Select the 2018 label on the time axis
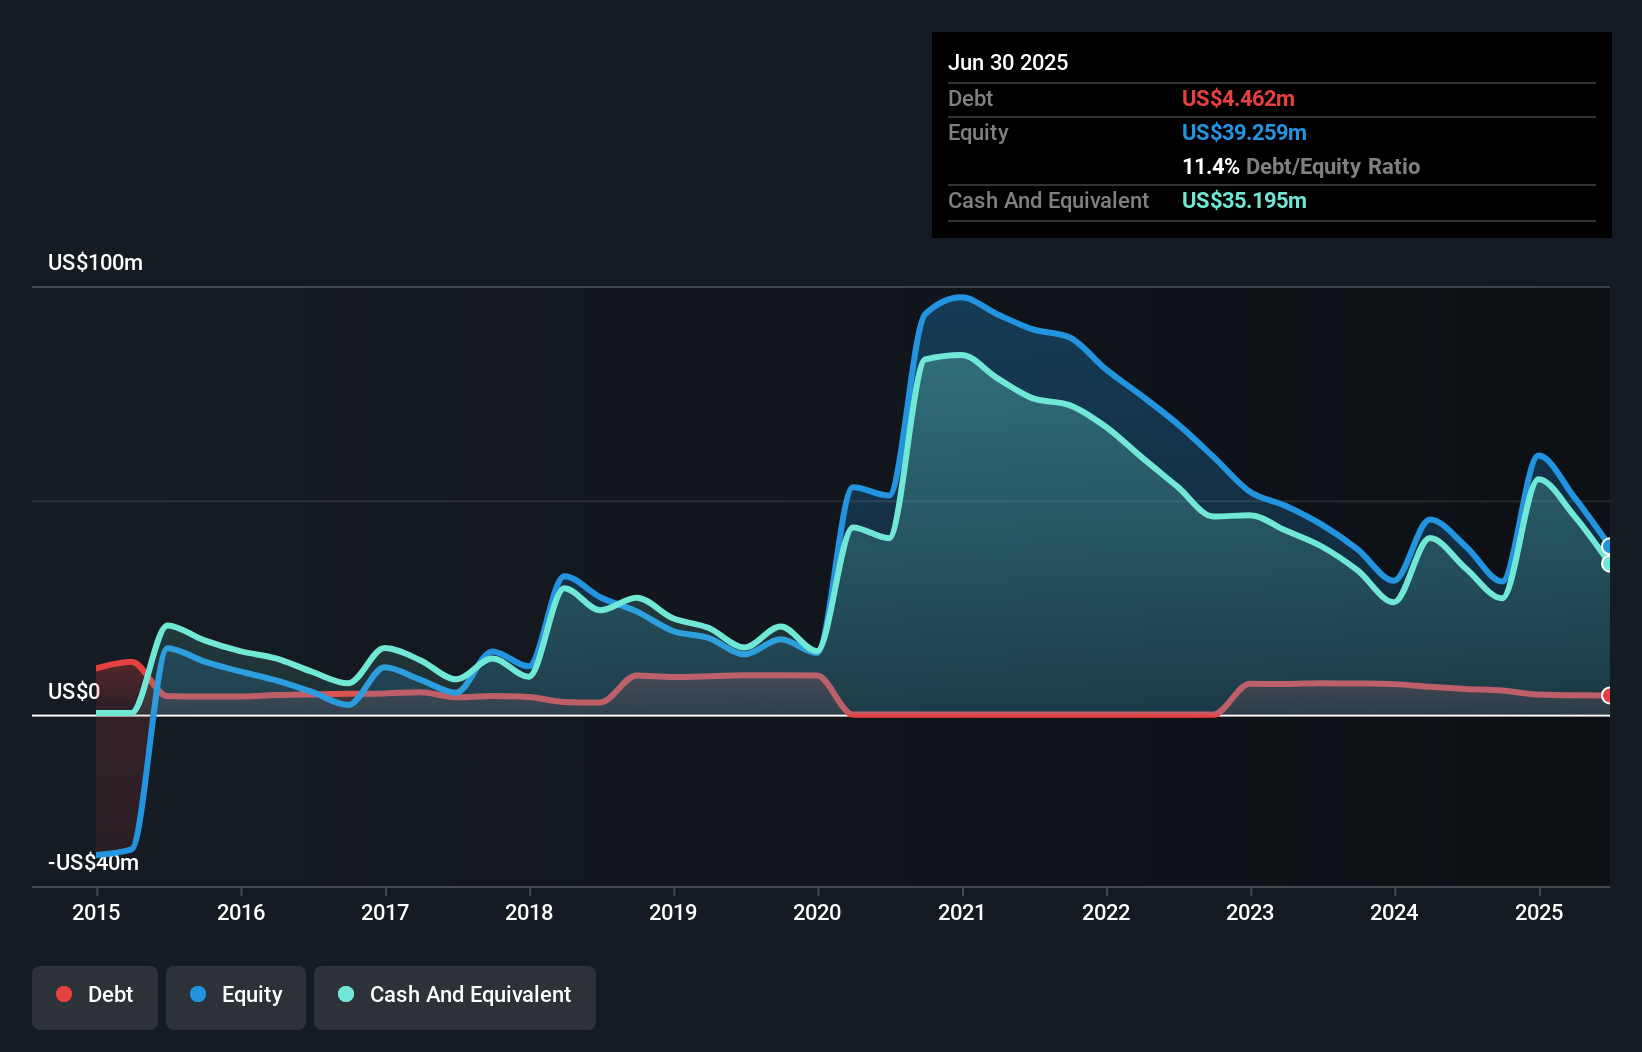Viewport: 1642px width, 1052px height. (x=529, y=912)
